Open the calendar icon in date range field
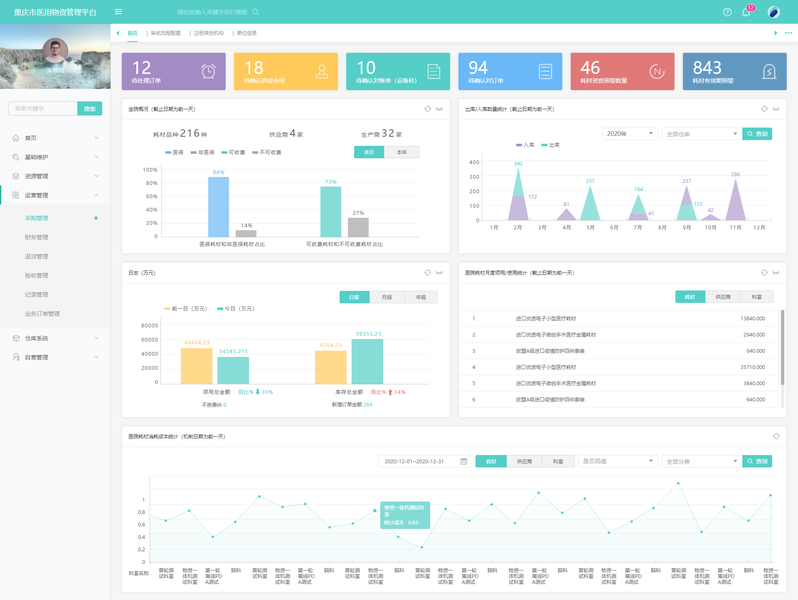 tap(464, 462)
